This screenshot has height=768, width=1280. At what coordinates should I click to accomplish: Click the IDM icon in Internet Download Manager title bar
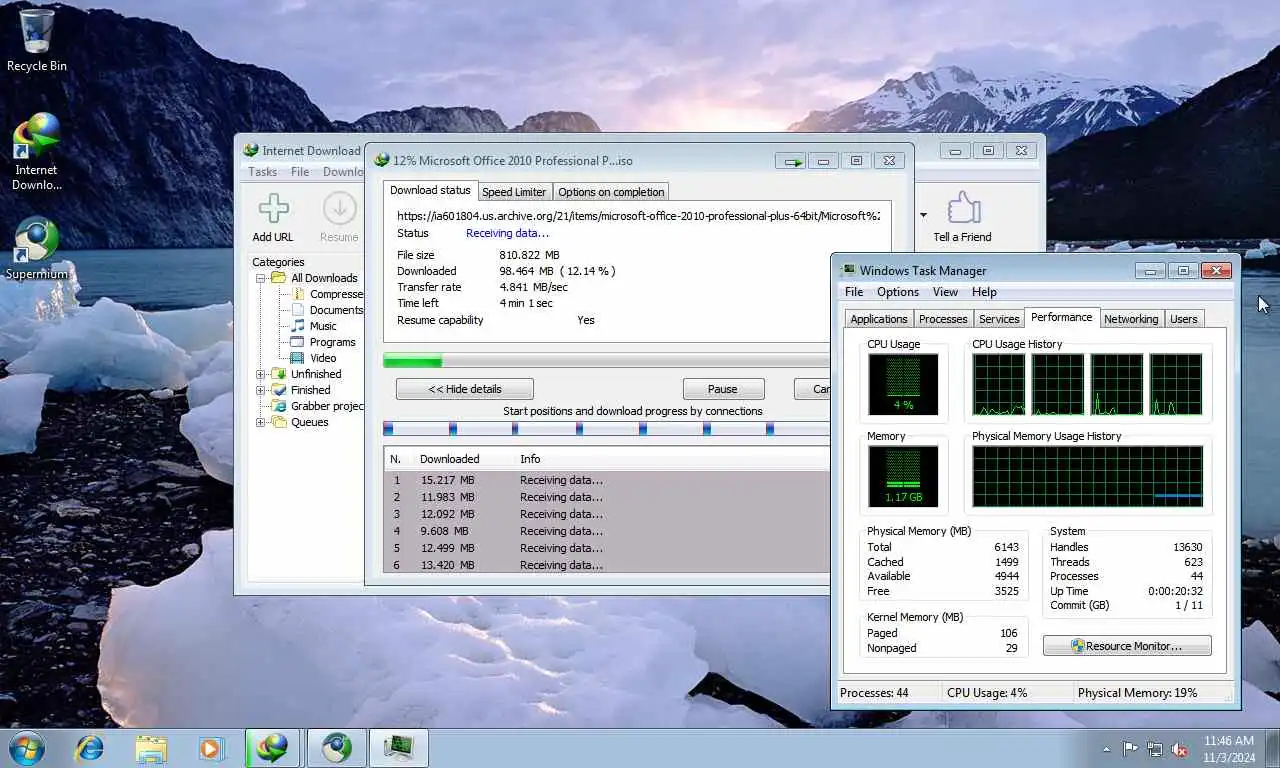(x=251, y=150)
